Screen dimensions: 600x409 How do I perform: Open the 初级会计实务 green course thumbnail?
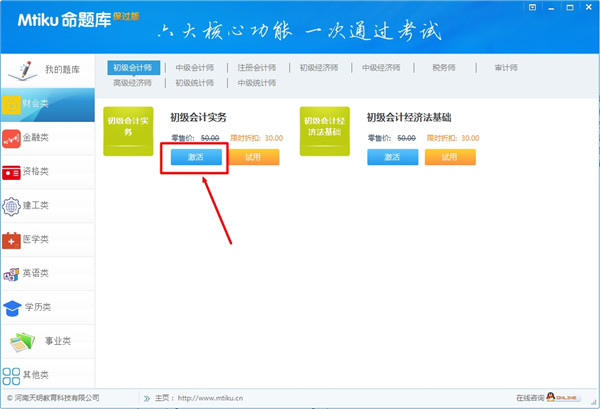click(128, 131)
